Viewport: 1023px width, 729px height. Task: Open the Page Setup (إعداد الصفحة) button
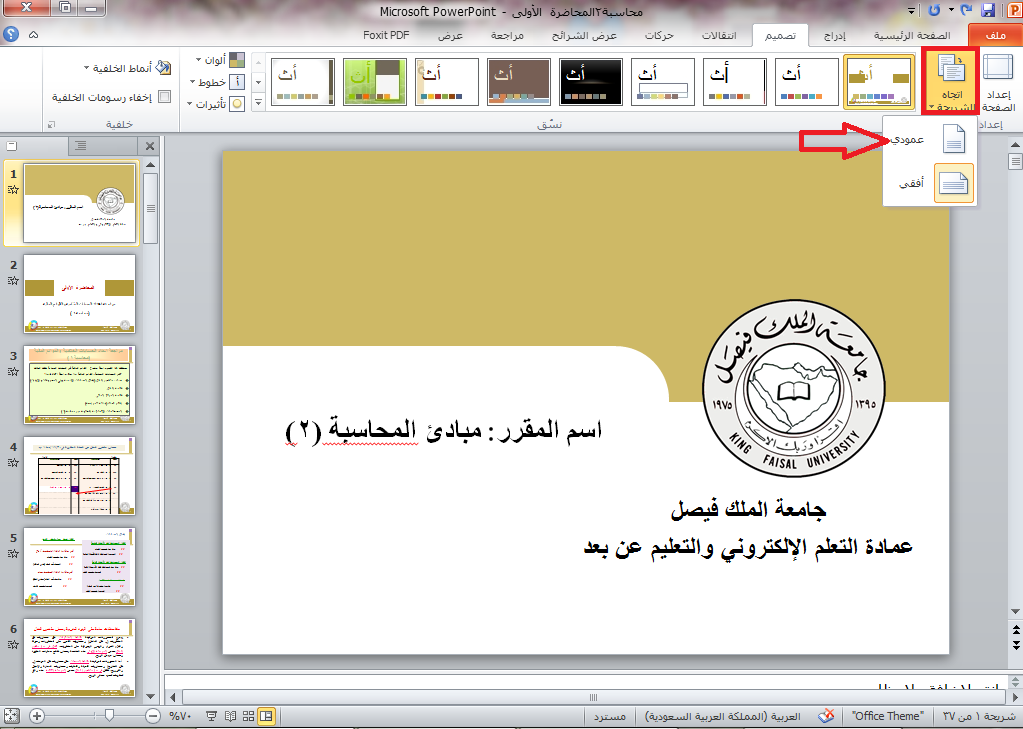click(998, 82)
